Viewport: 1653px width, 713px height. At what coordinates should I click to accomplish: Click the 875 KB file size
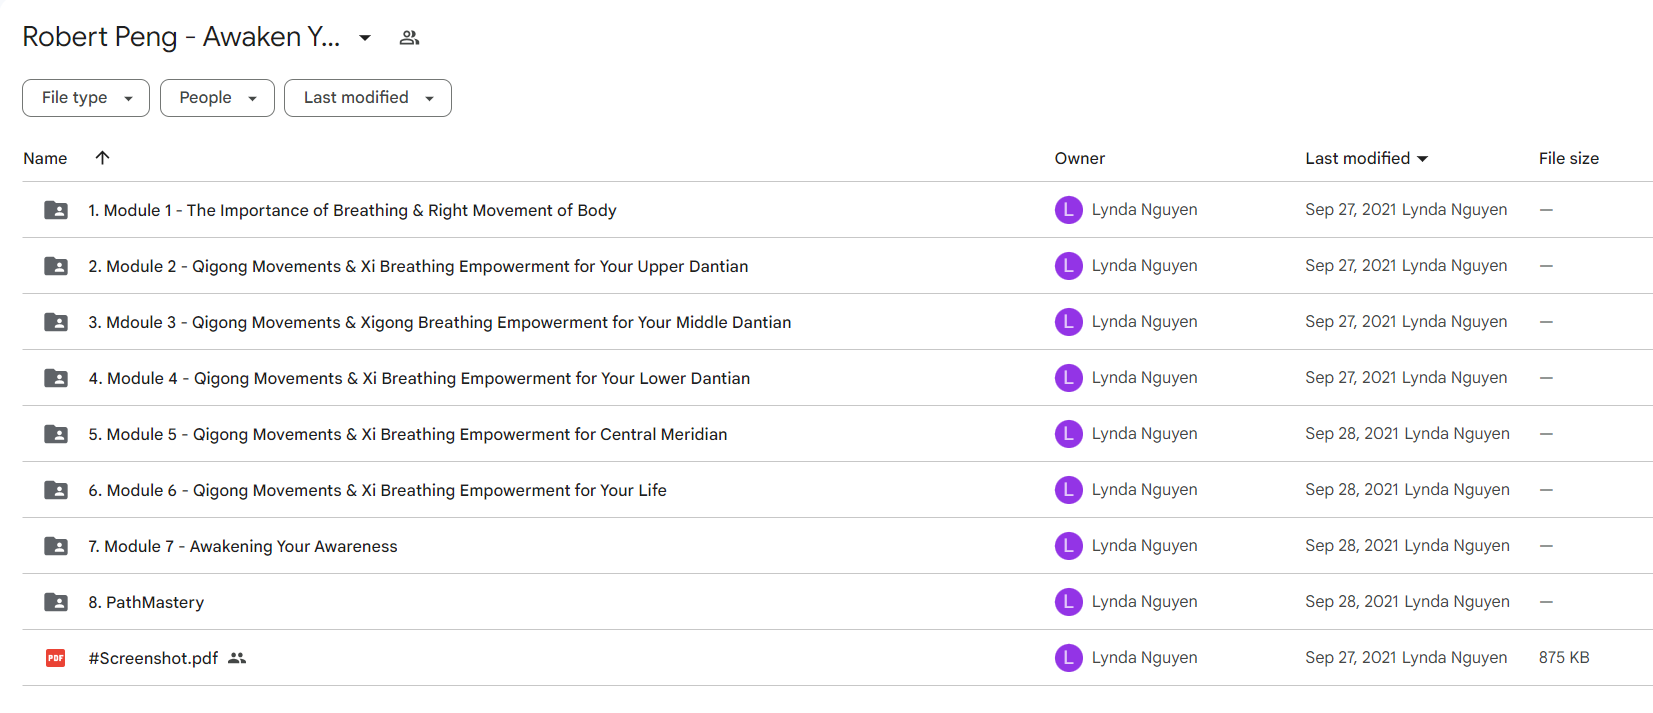(1564, 658)
